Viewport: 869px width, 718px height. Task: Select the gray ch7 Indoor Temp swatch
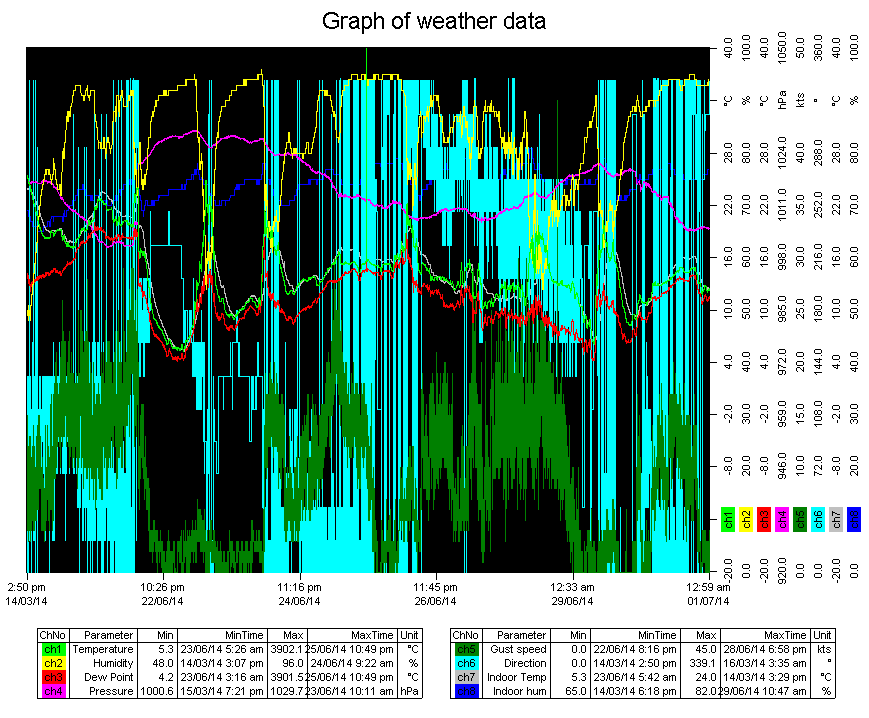tap(466, 677)
